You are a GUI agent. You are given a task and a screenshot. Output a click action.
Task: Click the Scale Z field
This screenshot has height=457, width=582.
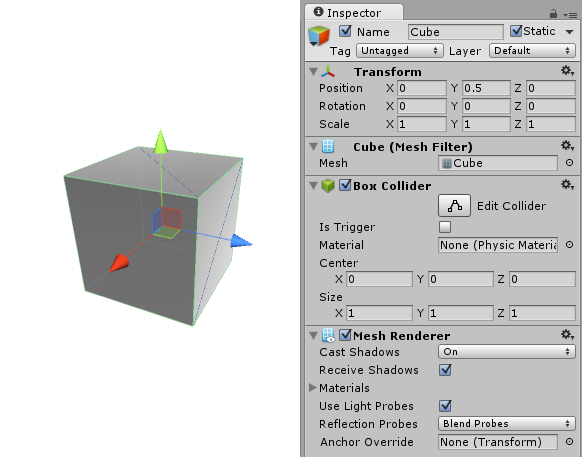pos(551,124)
